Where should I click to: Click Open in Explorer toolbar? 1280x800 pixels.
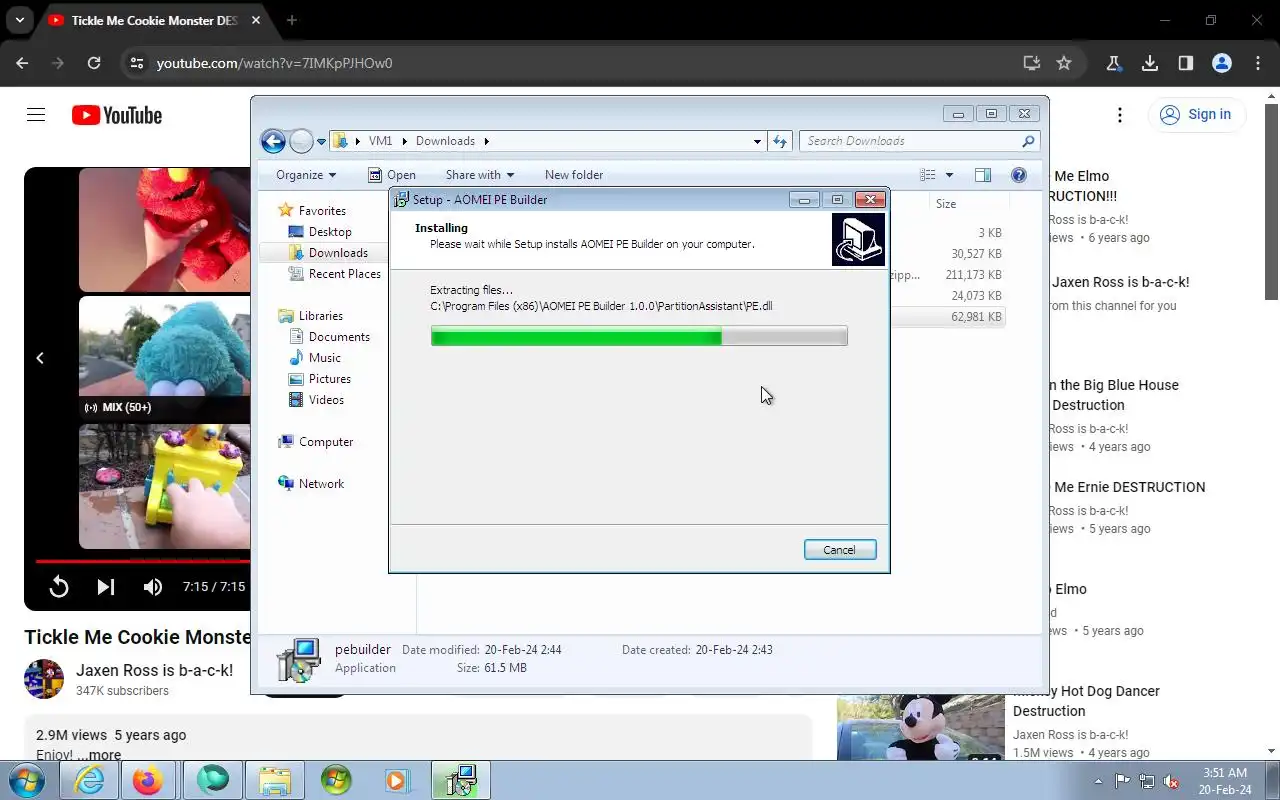point(391,175)
